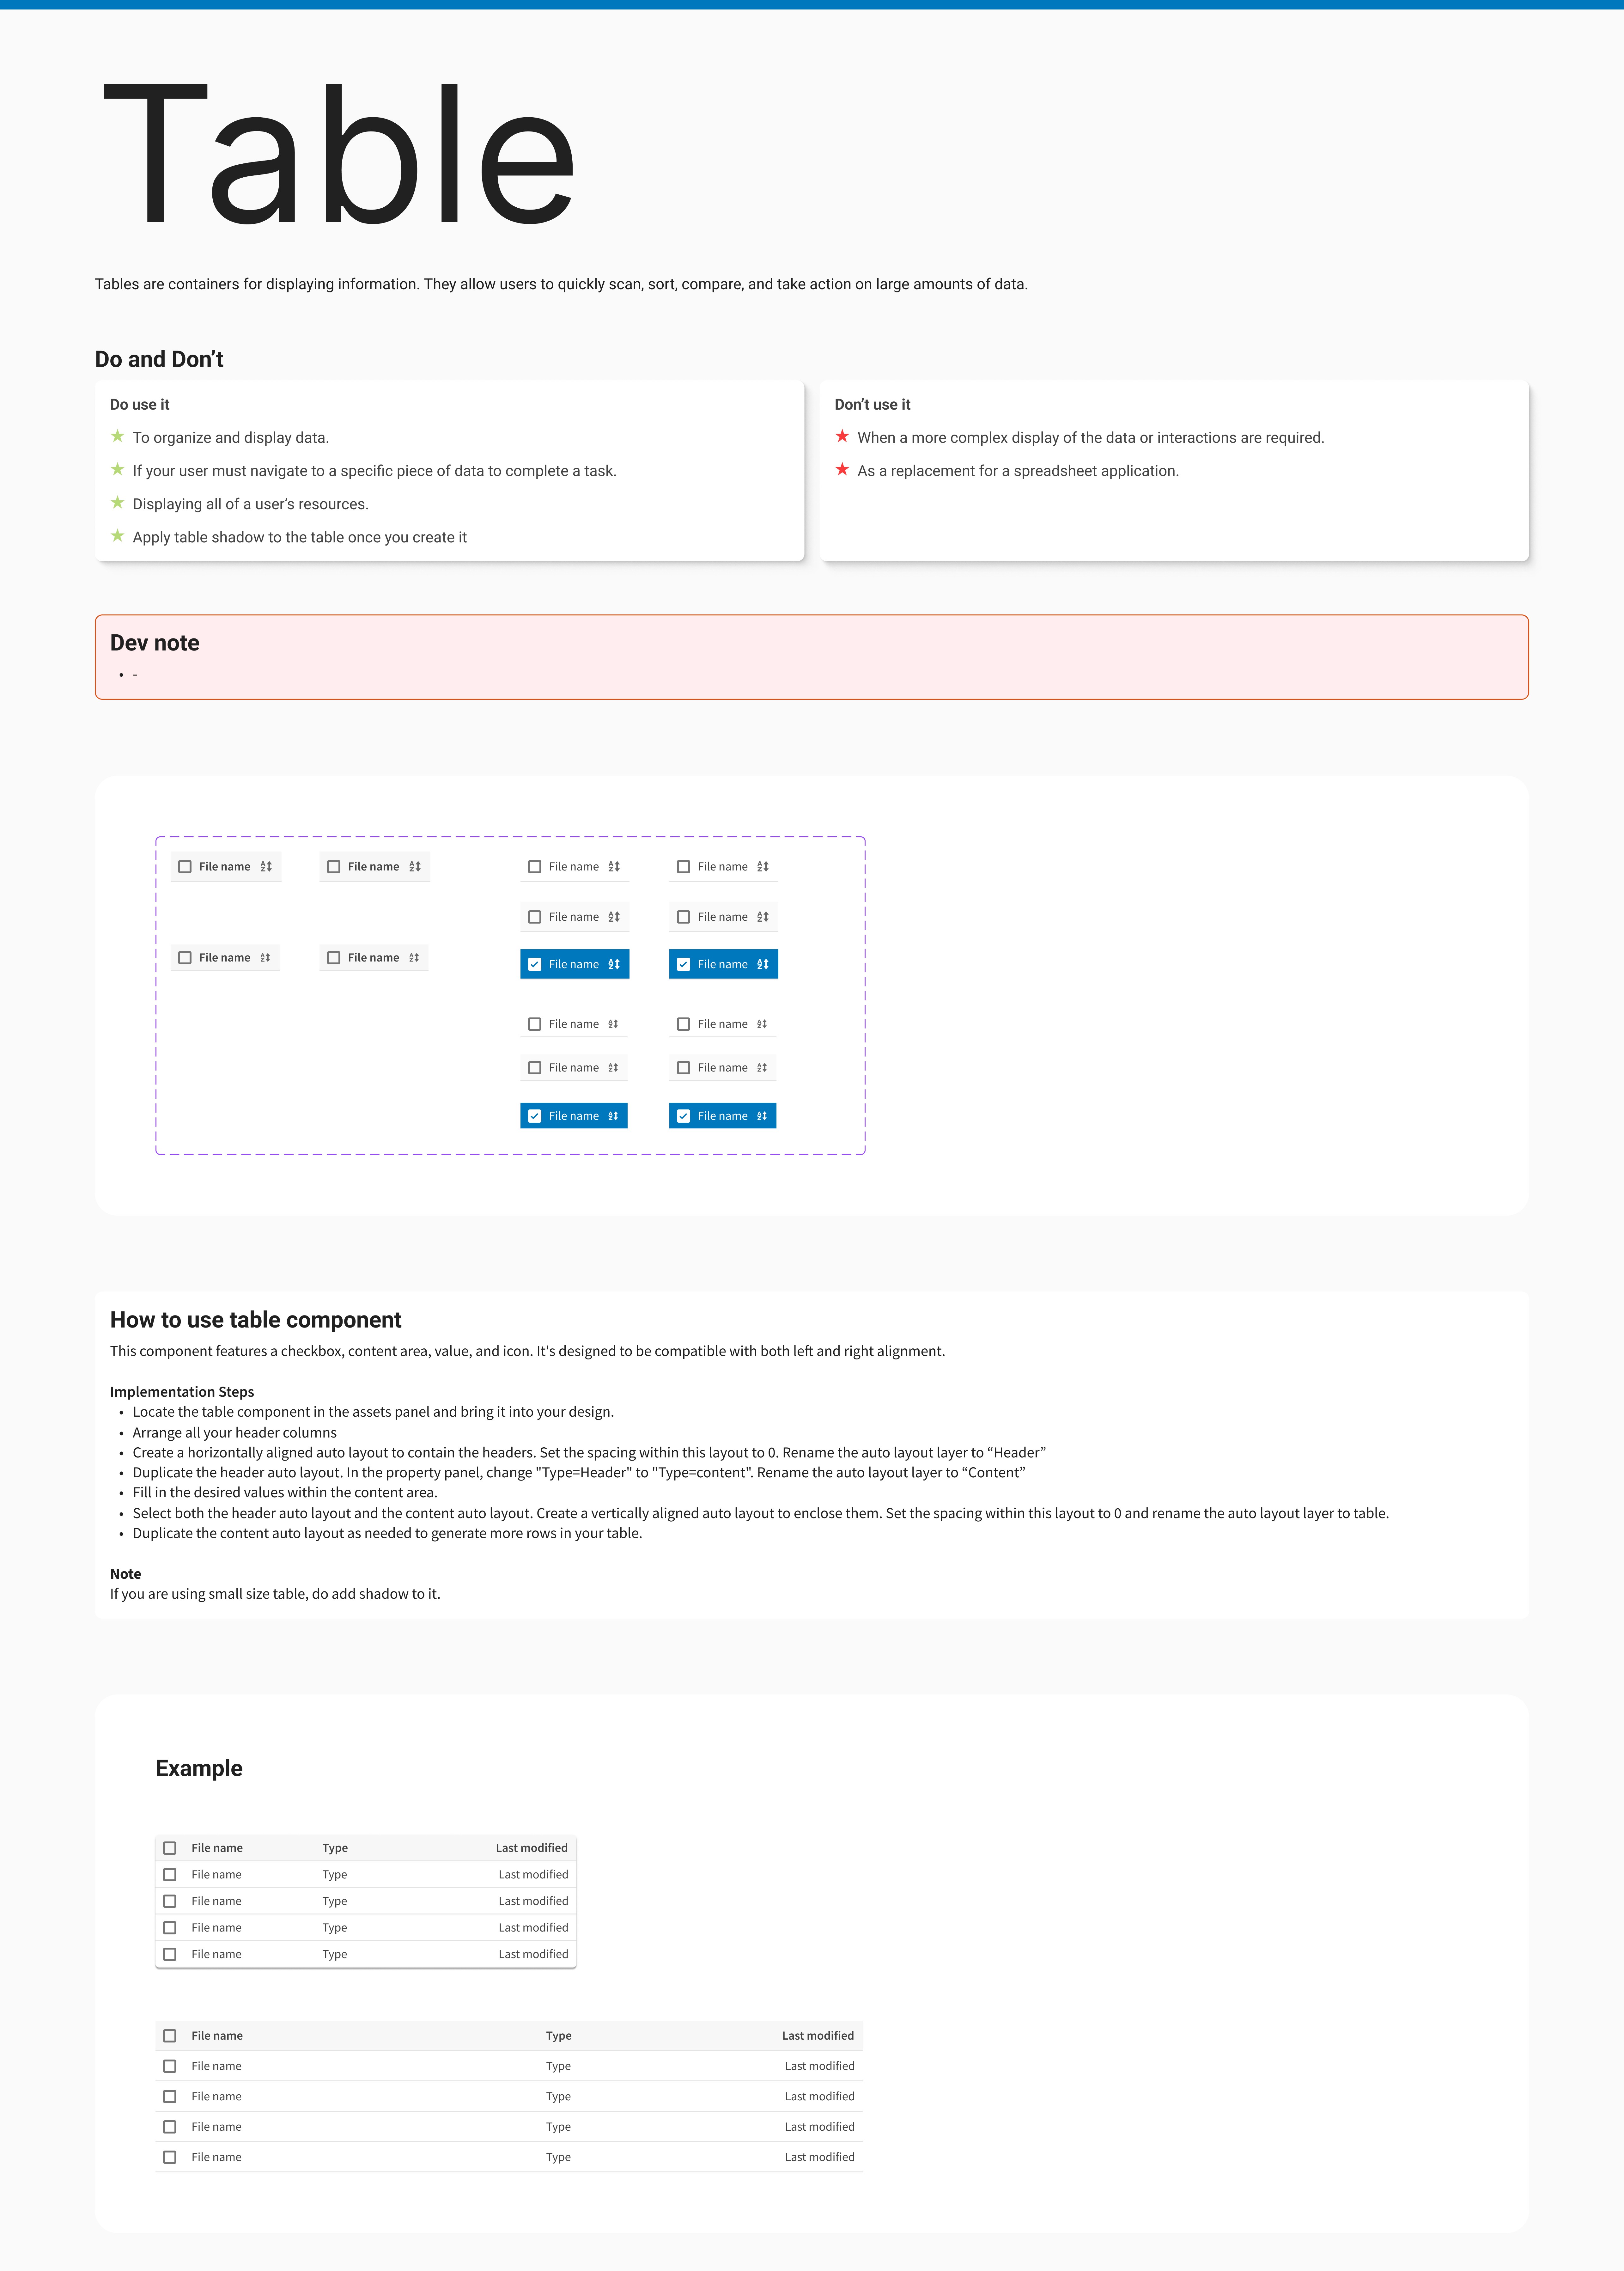The image size is (1624, 2271).
Task: Select the 'Dev note' pink box heading
Action: point(155,643)
